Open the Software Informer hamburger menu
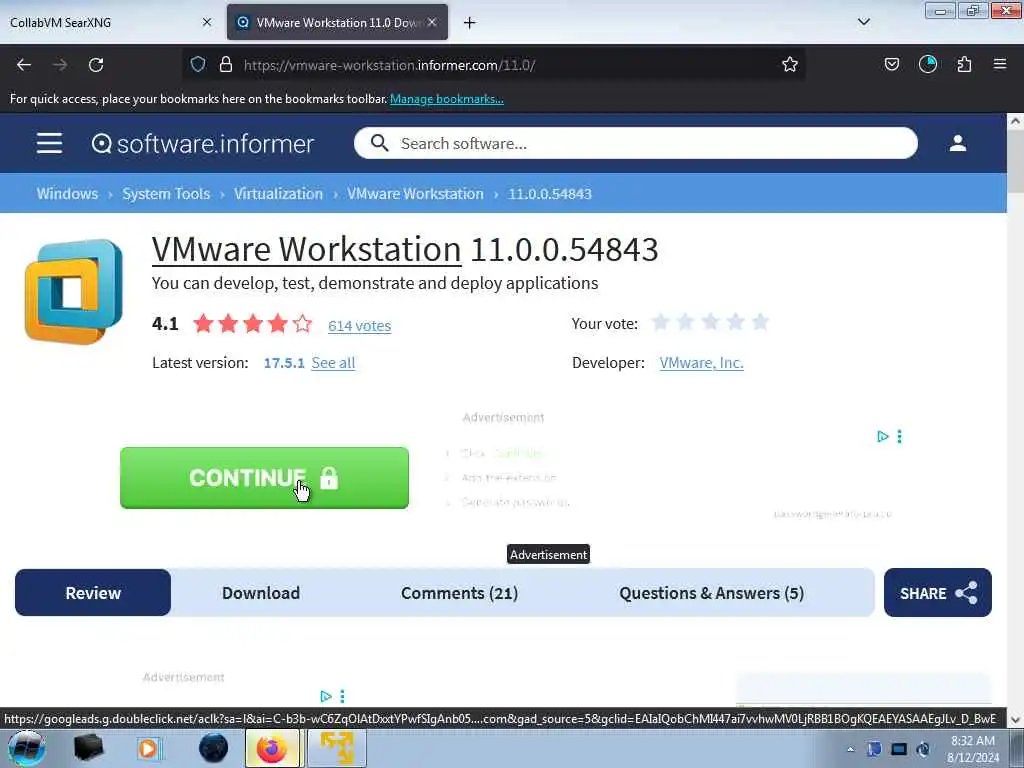The width and height of the screenshot is (1024, 768). pyautogui.click(x=50, y=143)
